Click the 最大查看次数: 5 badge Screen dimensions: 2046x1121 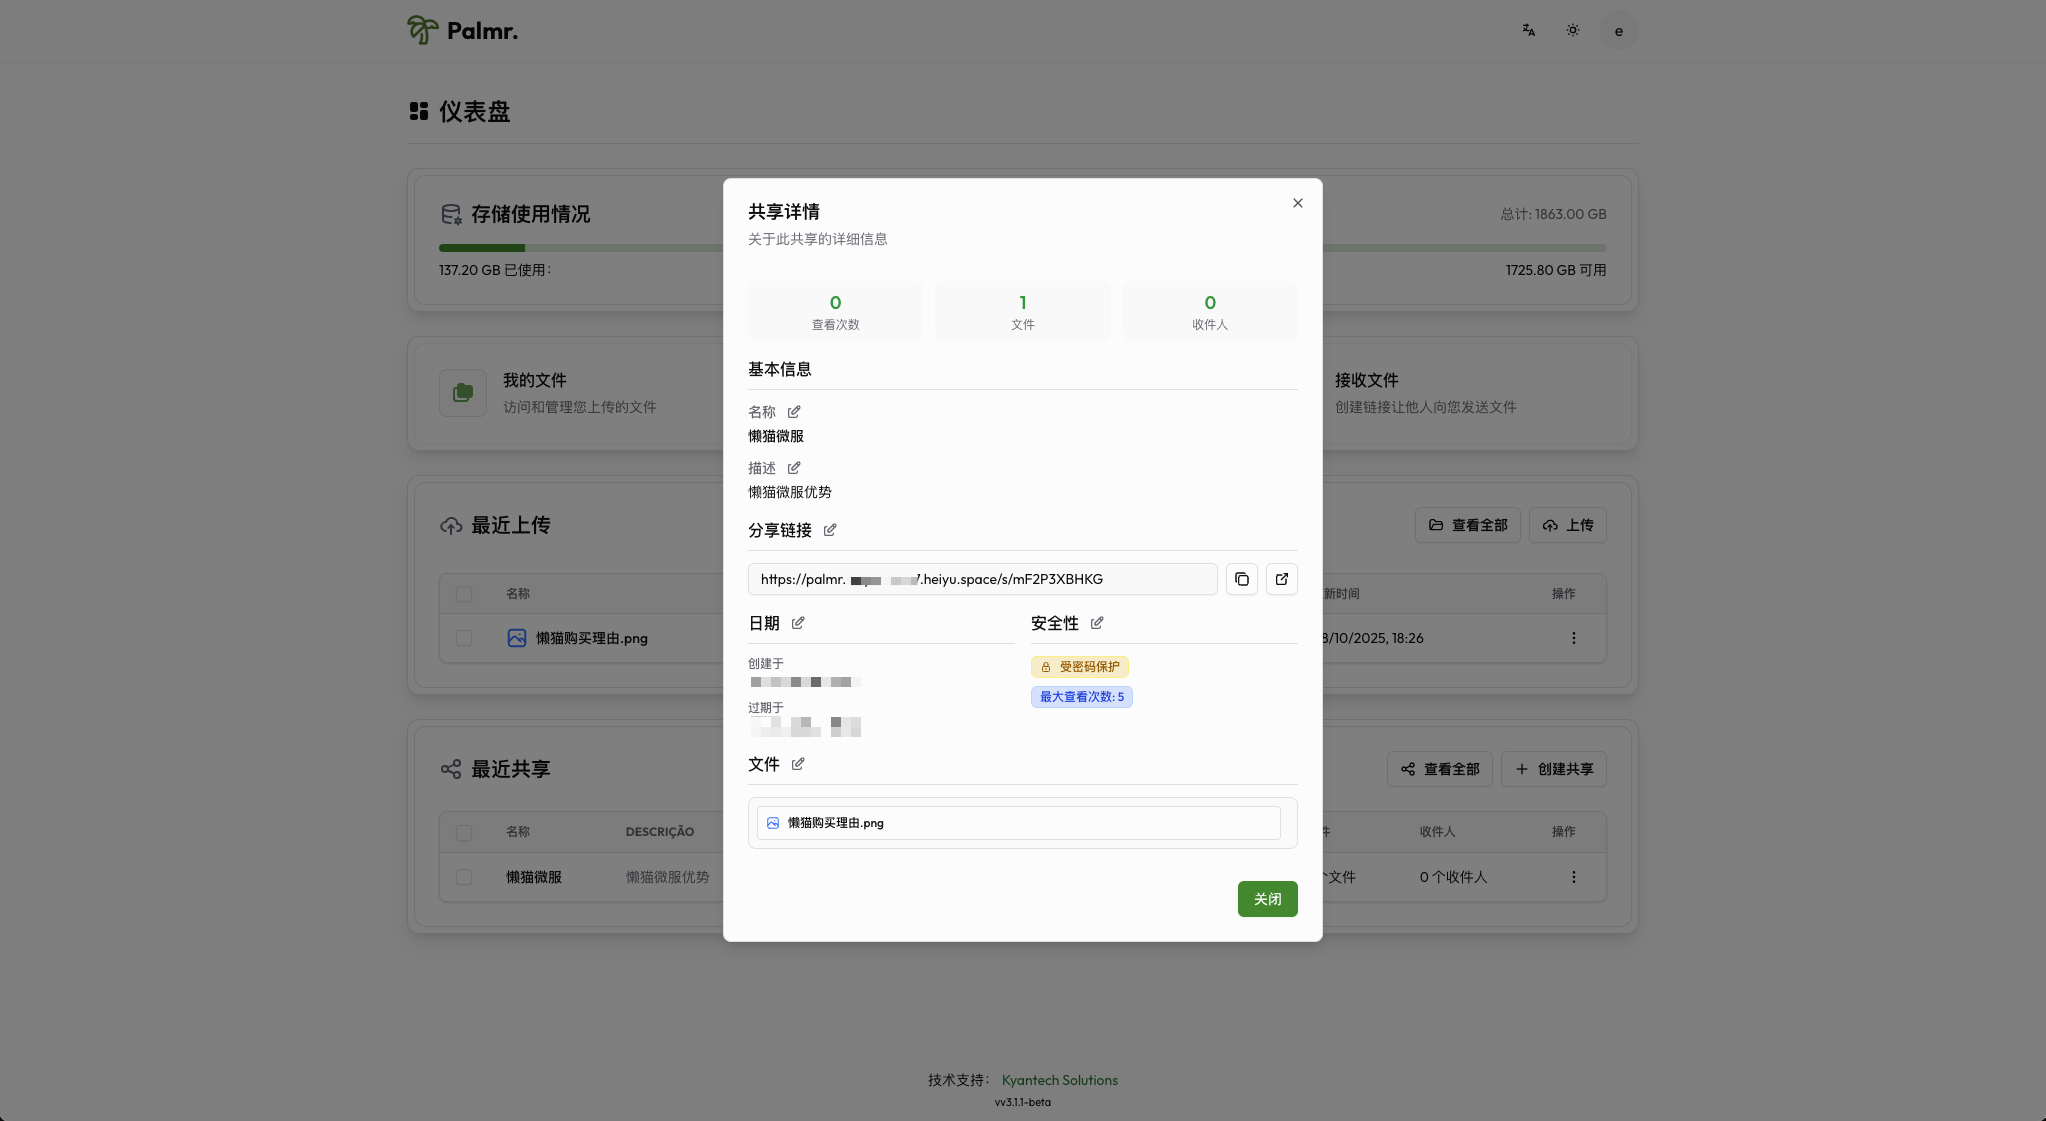coord(1082,697)
